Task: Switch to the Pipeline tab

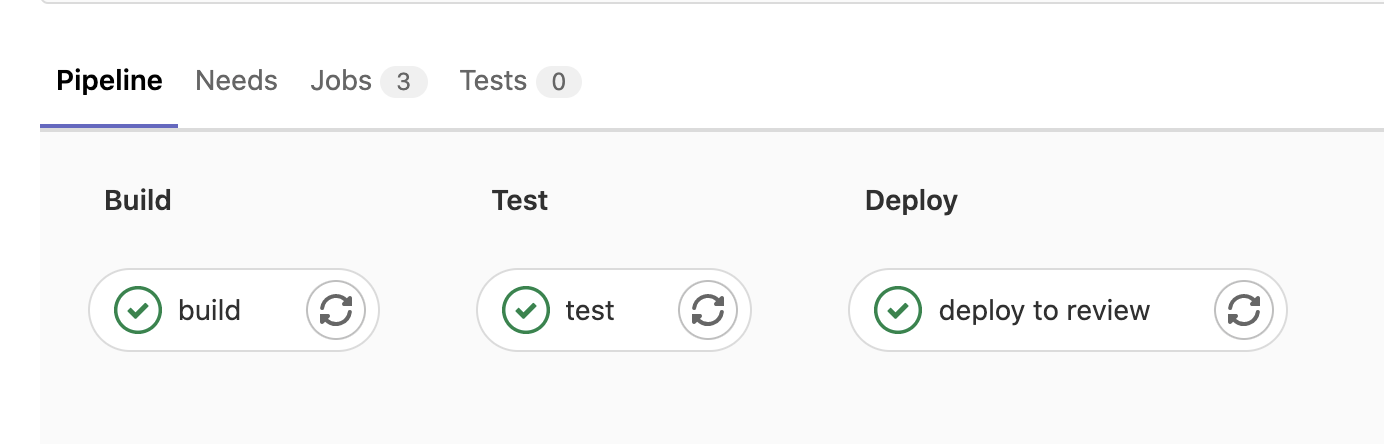Action: 109,81
